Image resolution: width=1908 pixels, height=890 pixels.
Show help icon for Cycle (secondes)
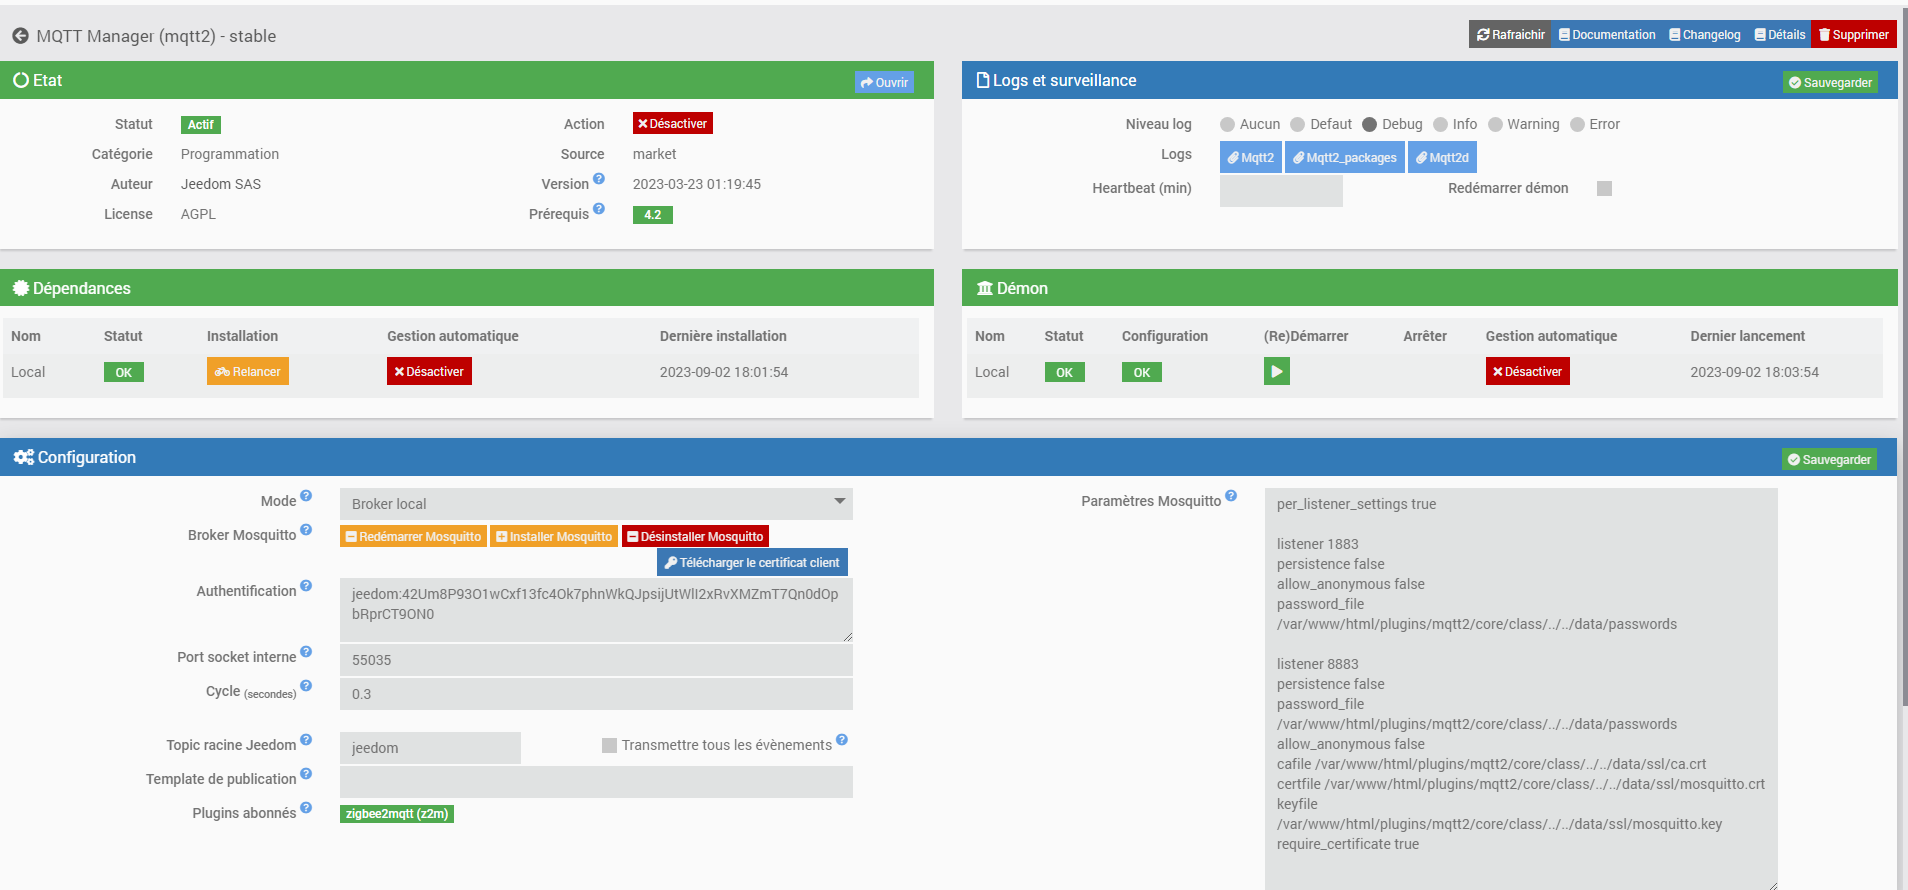click(x=306, y=686)
